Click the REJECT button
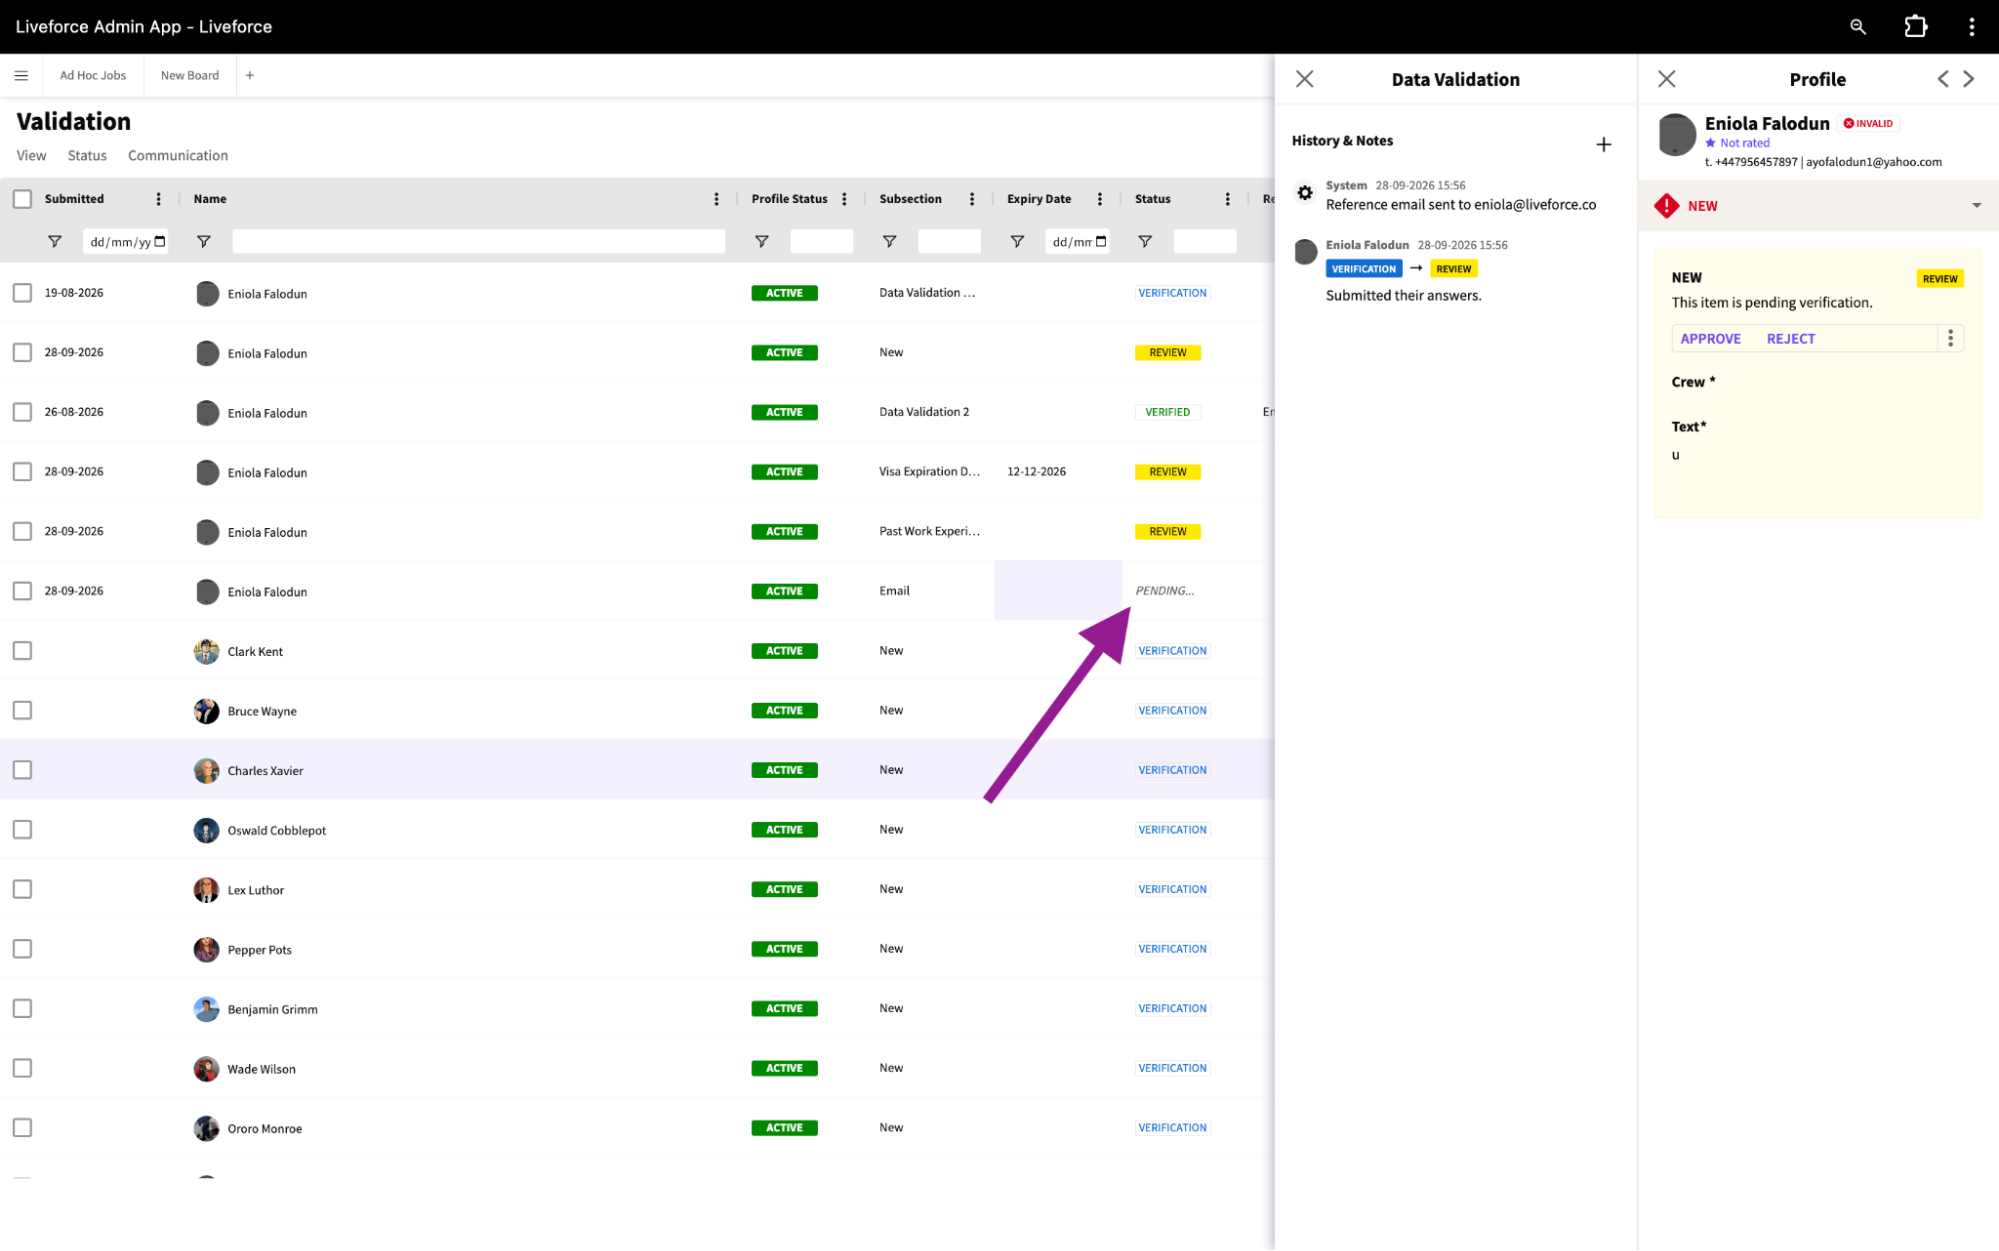 tap(1790, 339)
